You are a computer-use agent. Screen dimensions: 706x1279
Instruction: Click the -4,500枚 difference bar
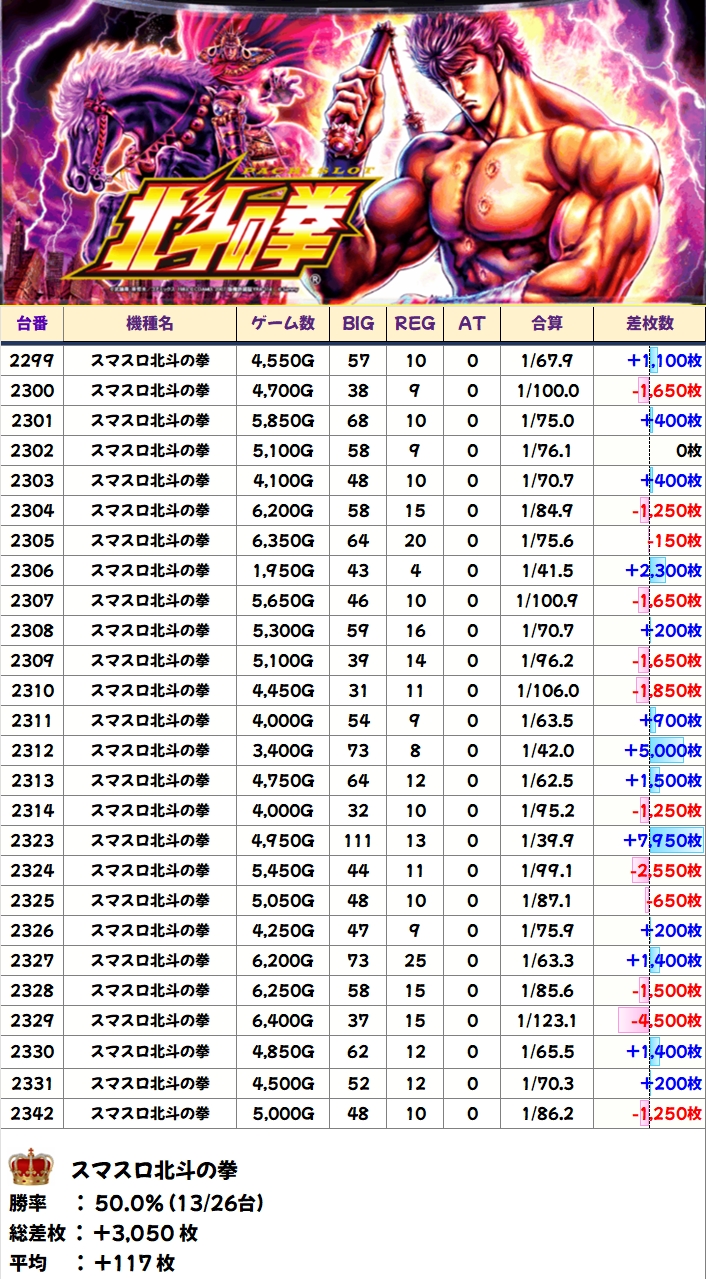tap(660, 1021)
